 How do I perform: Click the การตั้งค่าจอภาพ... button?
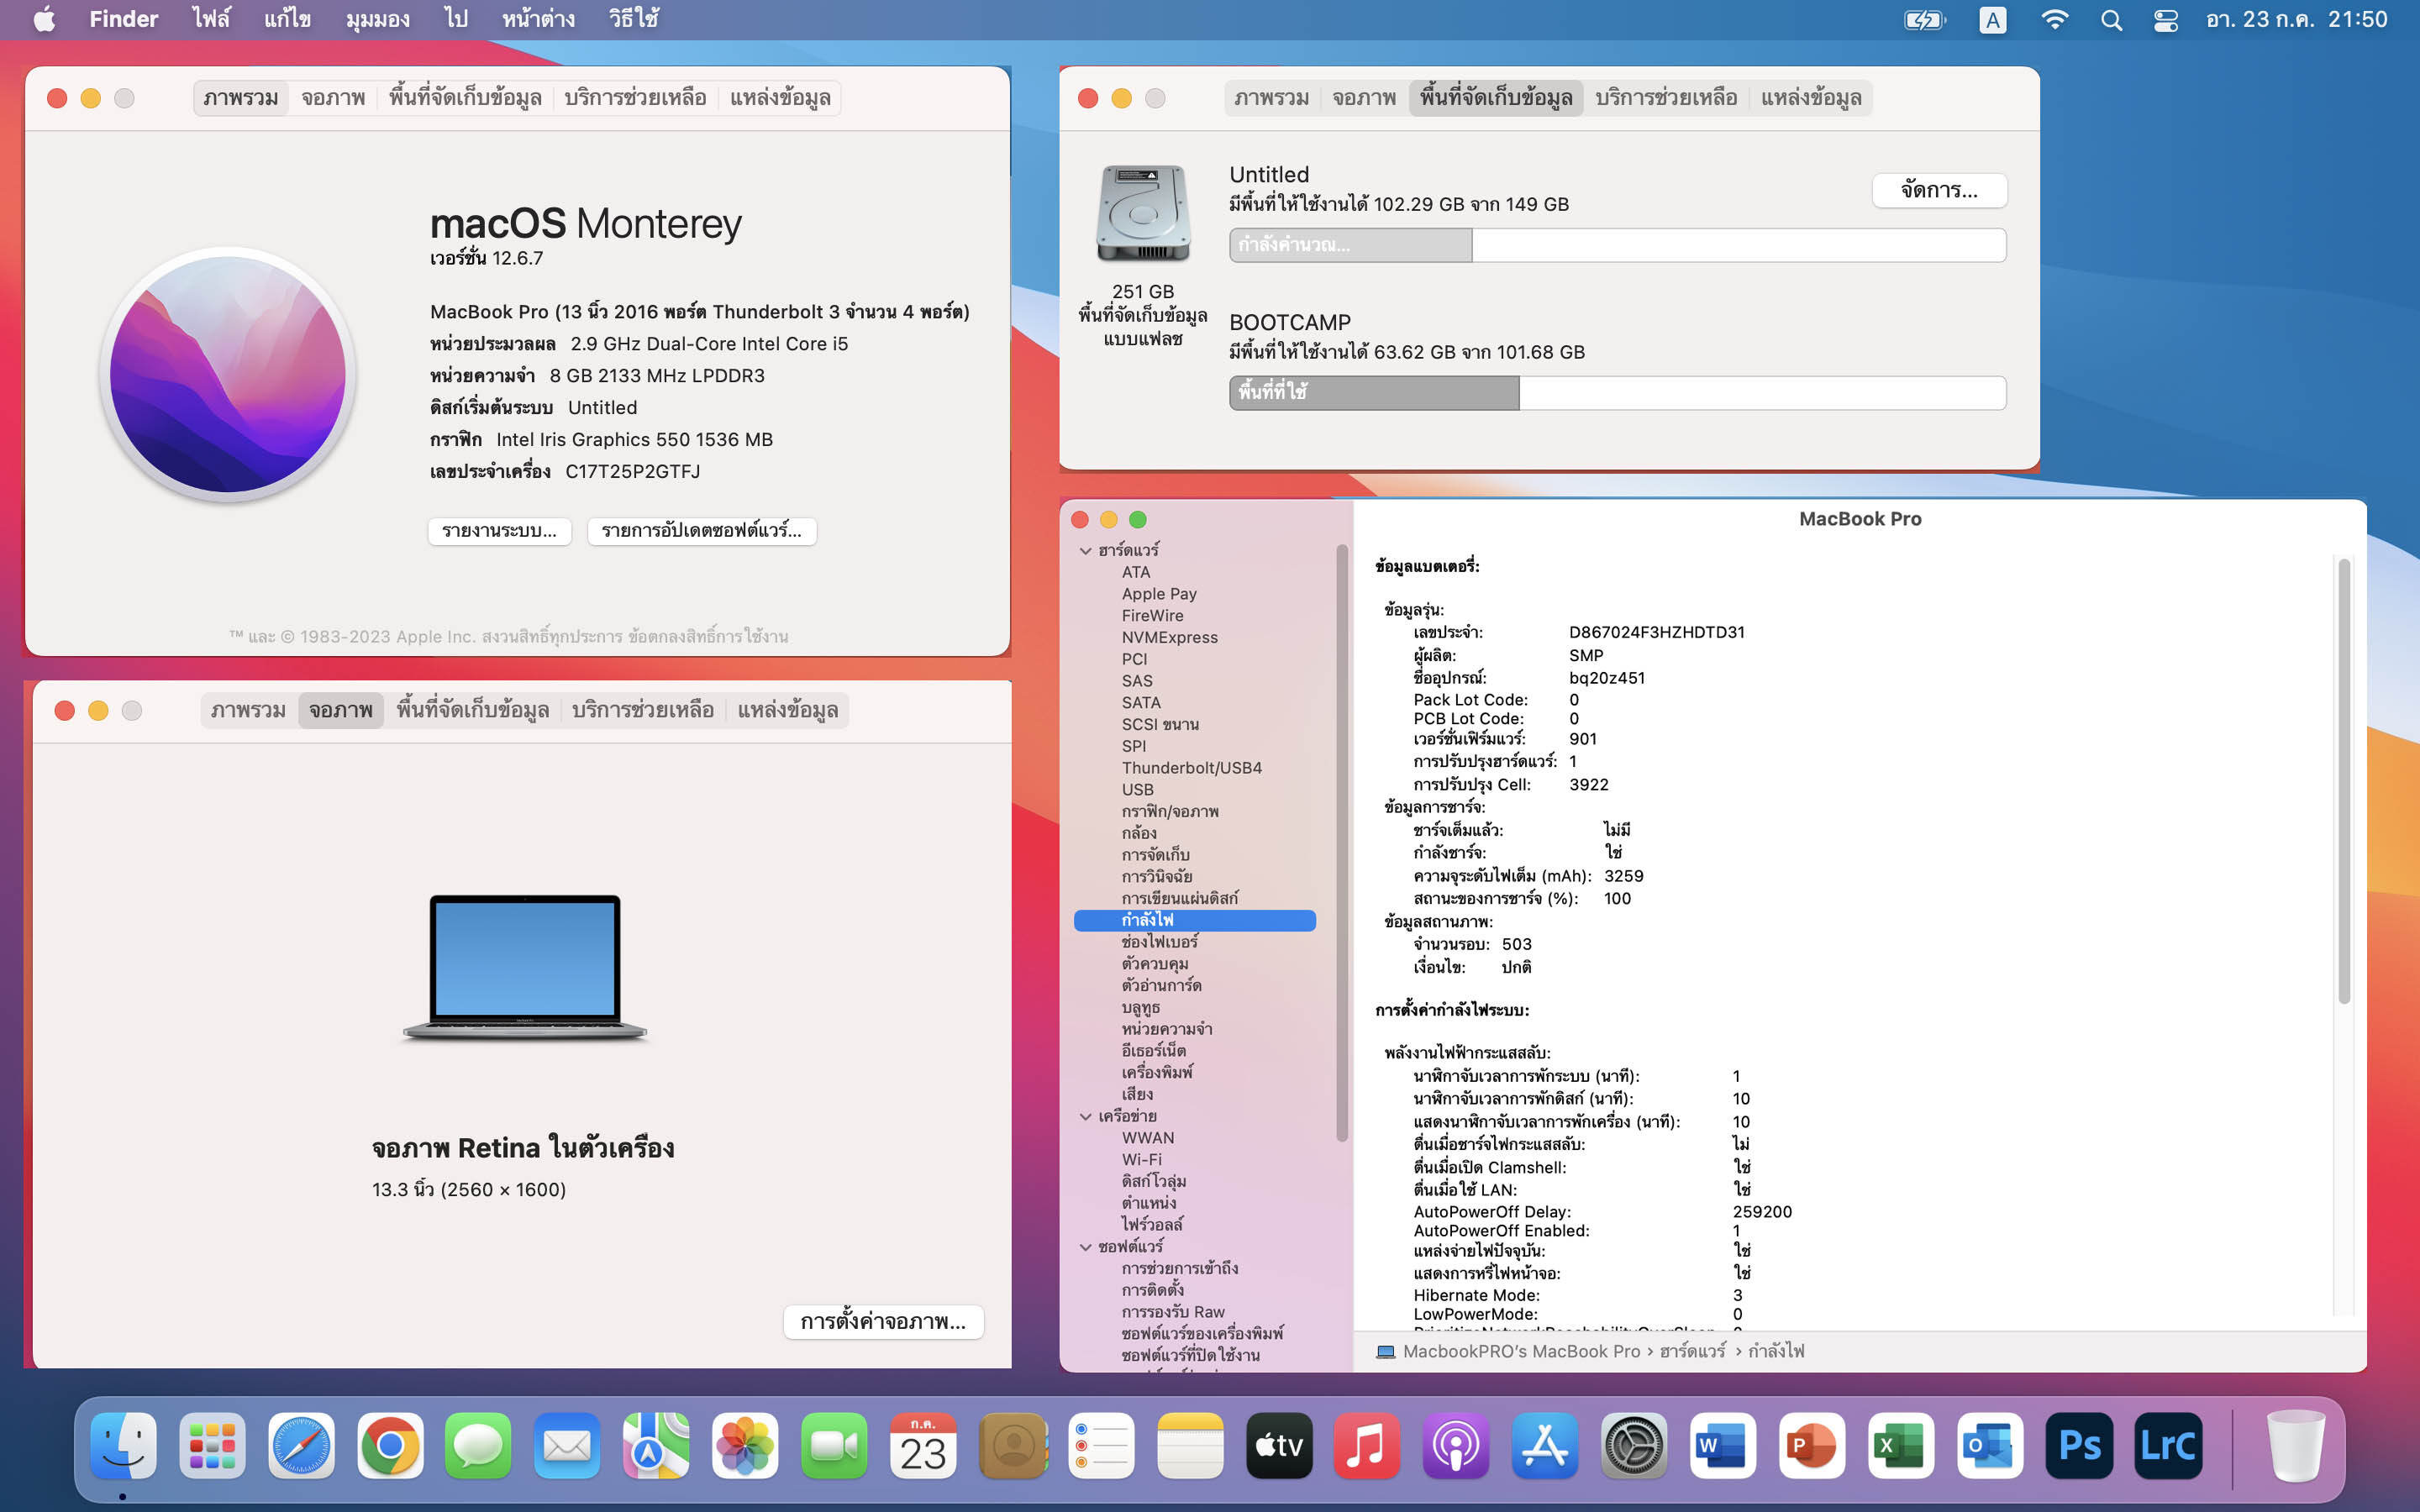pyautogui.click(x=883, y=1322)
